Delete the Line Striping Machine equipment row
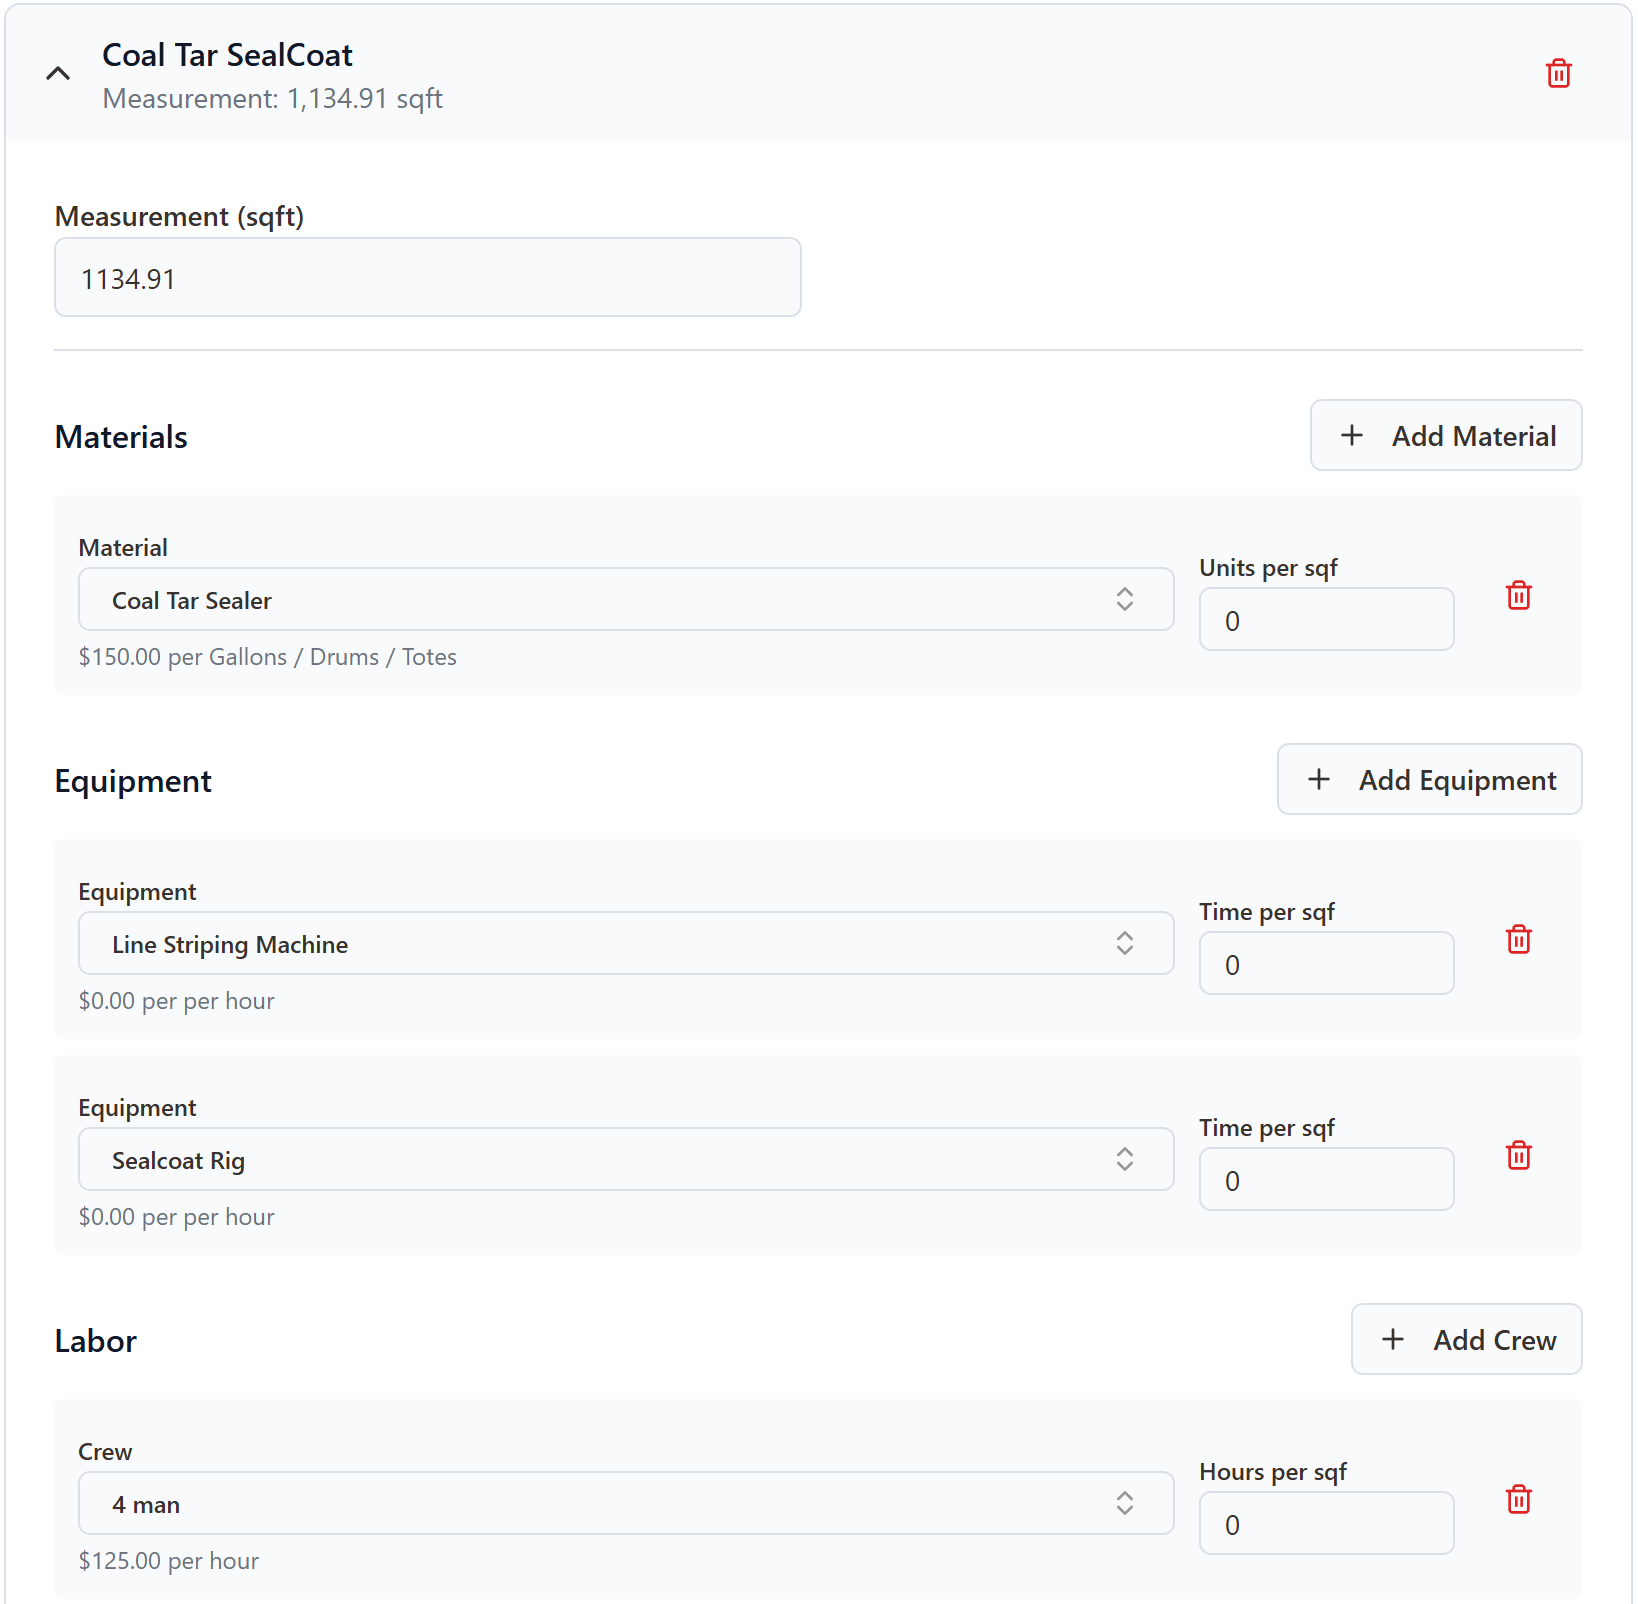This screenshot has height=1604, width=1638. coord(1518,939)
